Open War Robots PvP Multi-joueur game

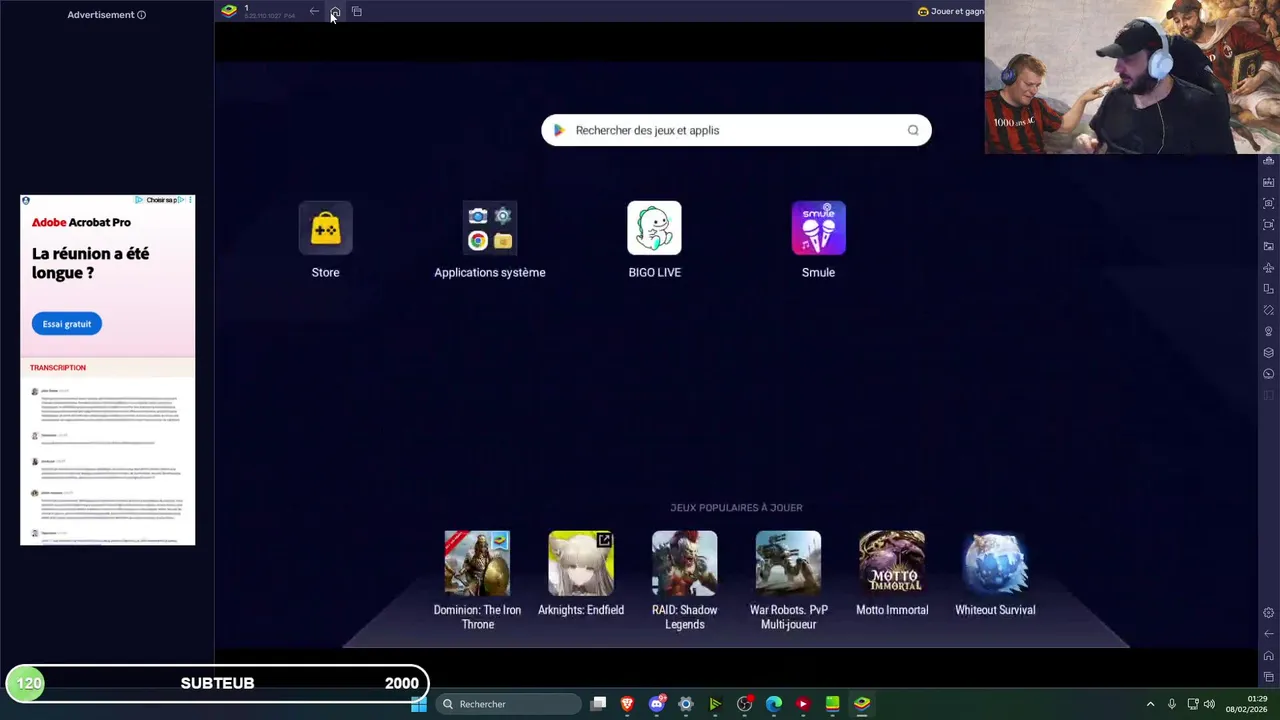coord(788,563)
